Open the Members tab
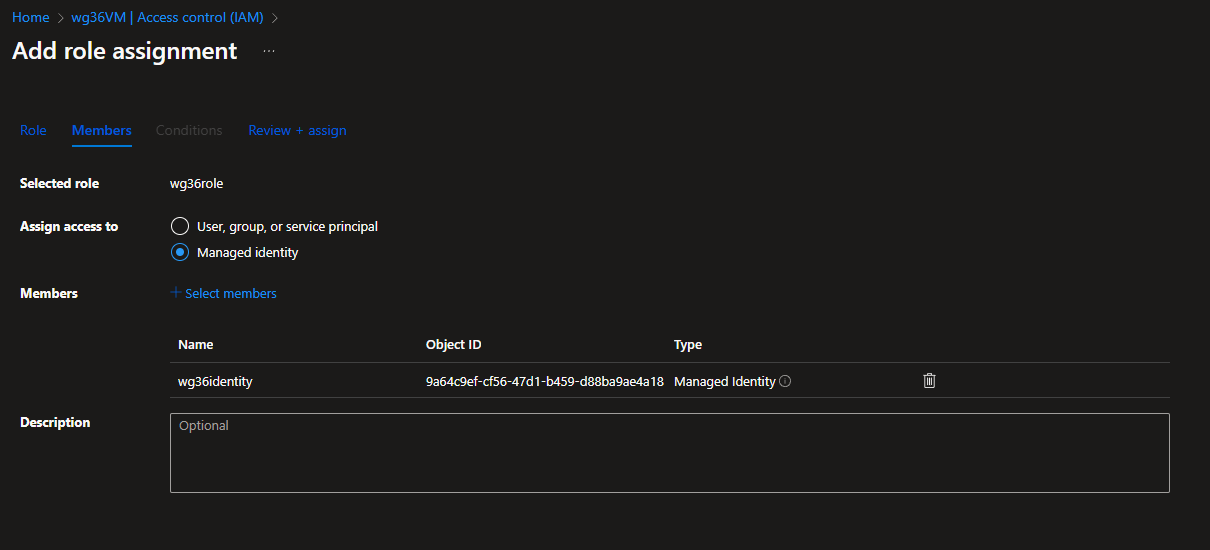This screenshot has width=1210, height=550. point(101,130)
